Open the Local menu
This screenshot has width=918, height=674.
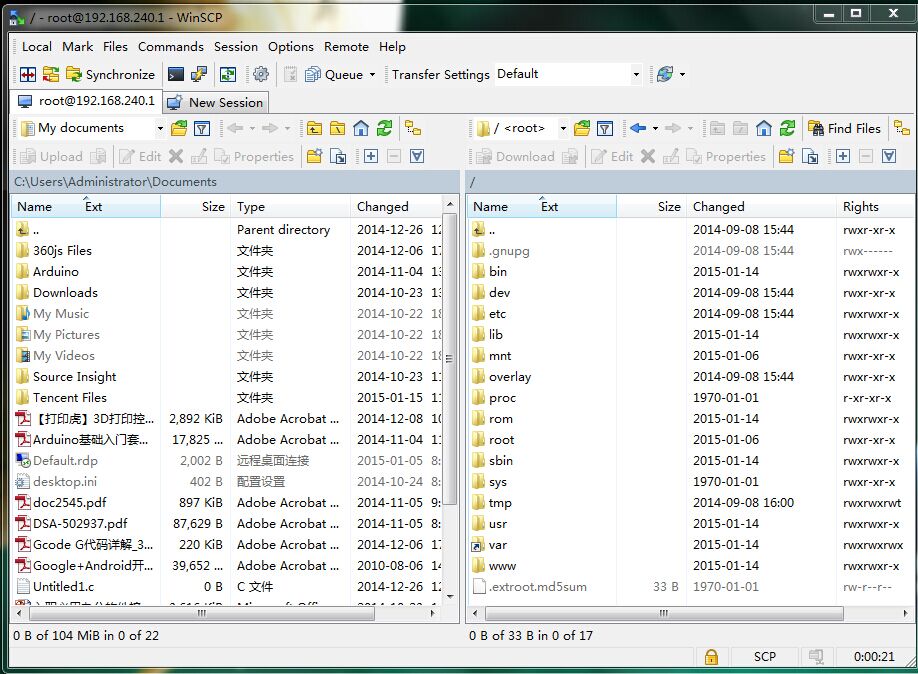pyautogui.click(x=37, y=47)
